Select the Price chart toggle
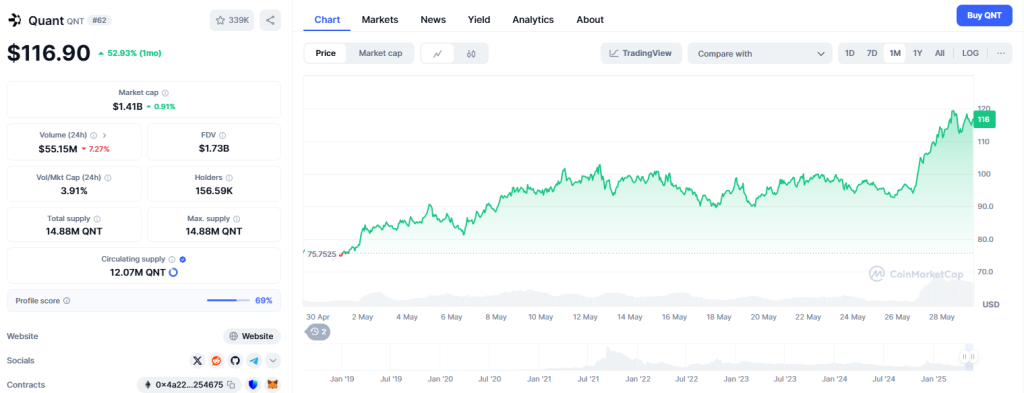 (x=326, y=54)
